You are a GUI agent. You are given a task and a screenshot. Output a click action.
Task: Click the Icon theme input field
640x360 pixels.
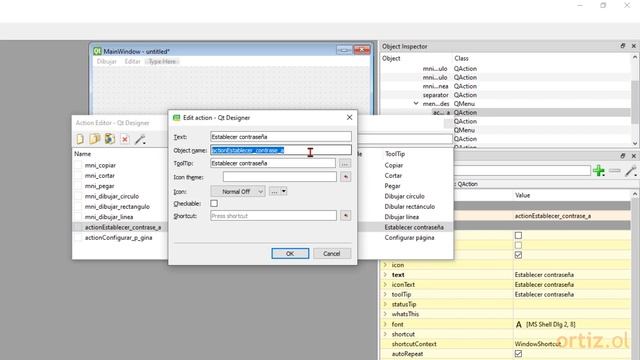(x=280, y=177)
